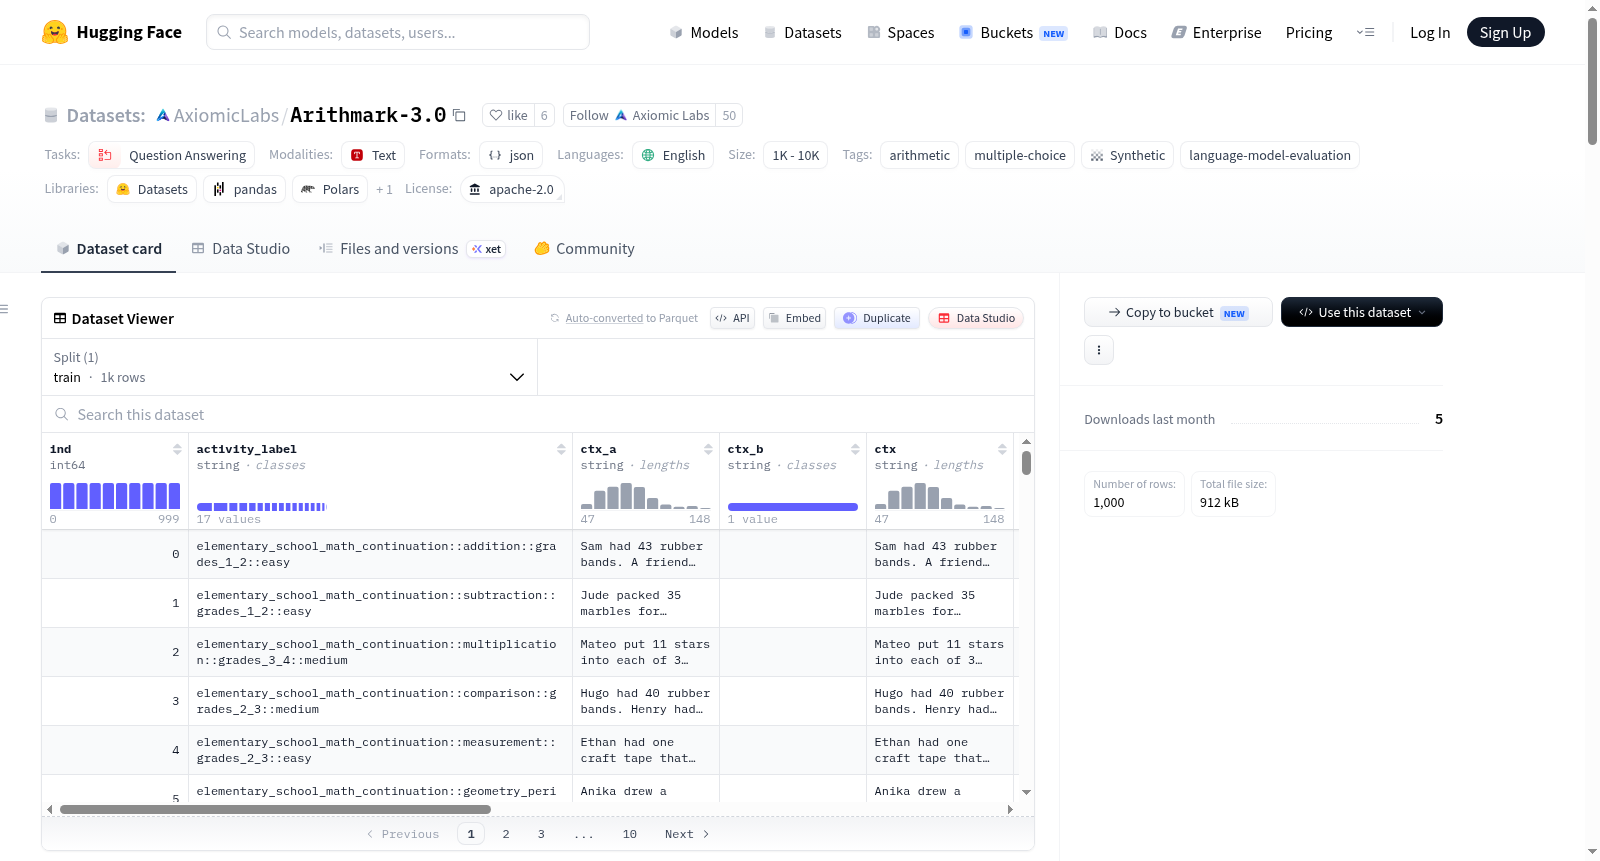Click the Polars library tag
Image resolution: width=1600 pixels, height=861 pixels.
330,189
